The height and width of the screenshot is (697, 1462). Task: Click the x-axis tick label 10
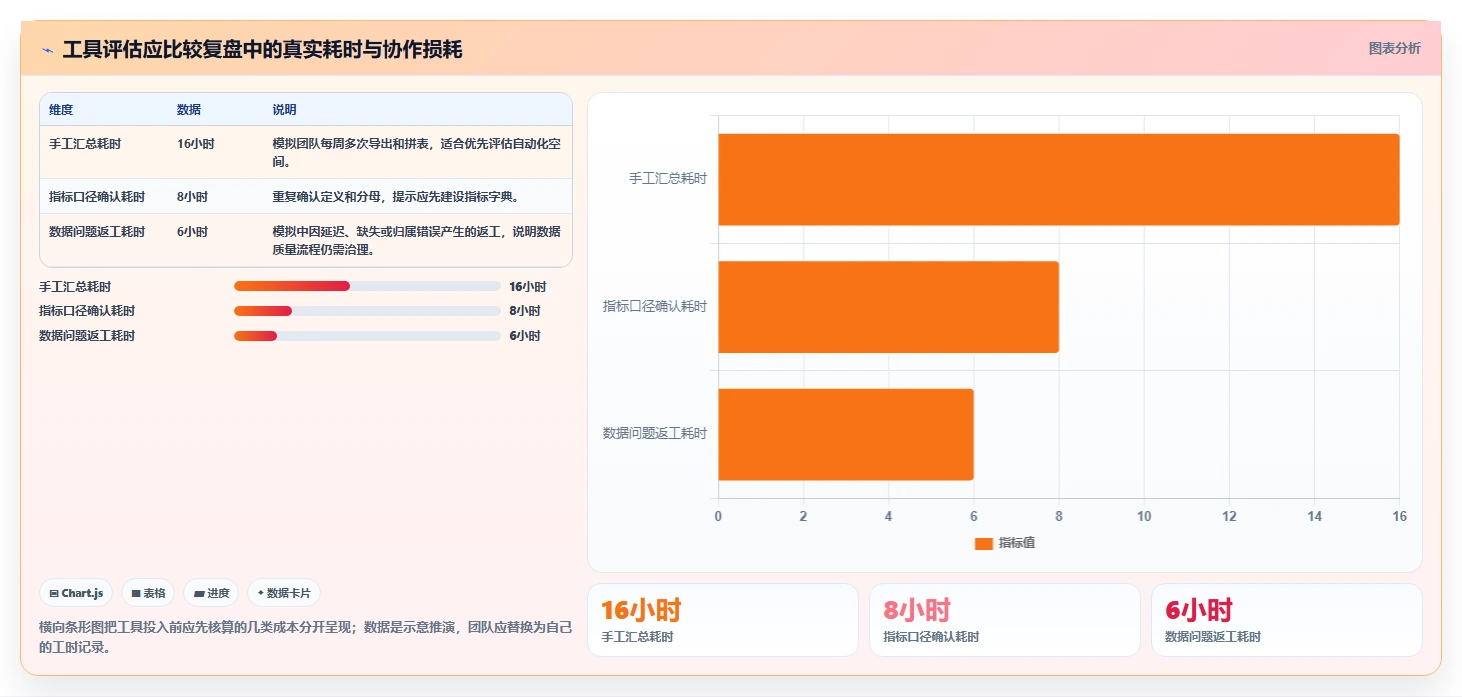point(1144,517)
